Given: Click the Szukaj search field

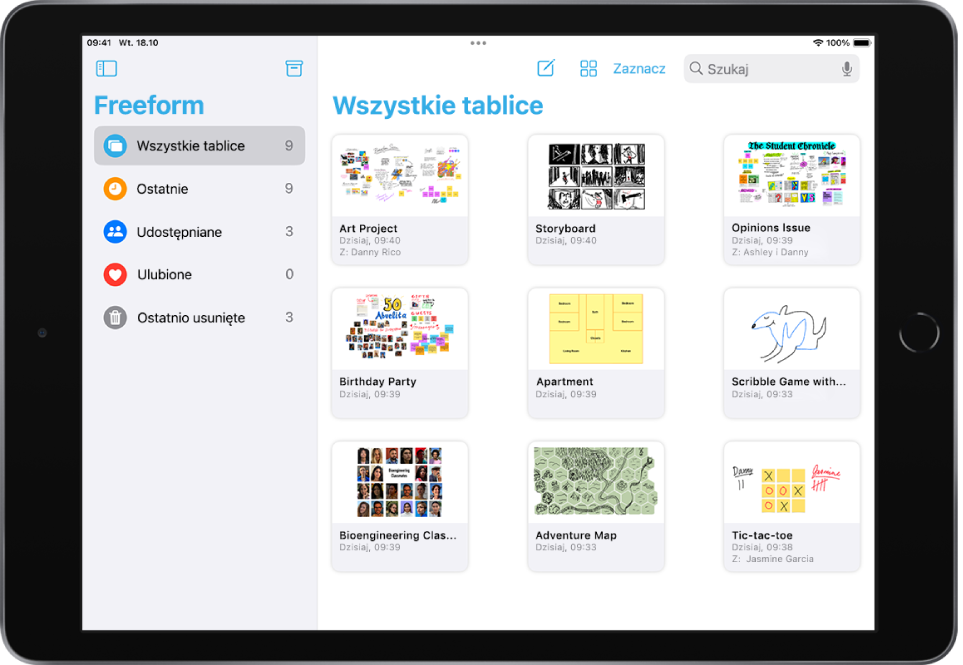Looking at the screenshot, I should [x=771, y=69].
